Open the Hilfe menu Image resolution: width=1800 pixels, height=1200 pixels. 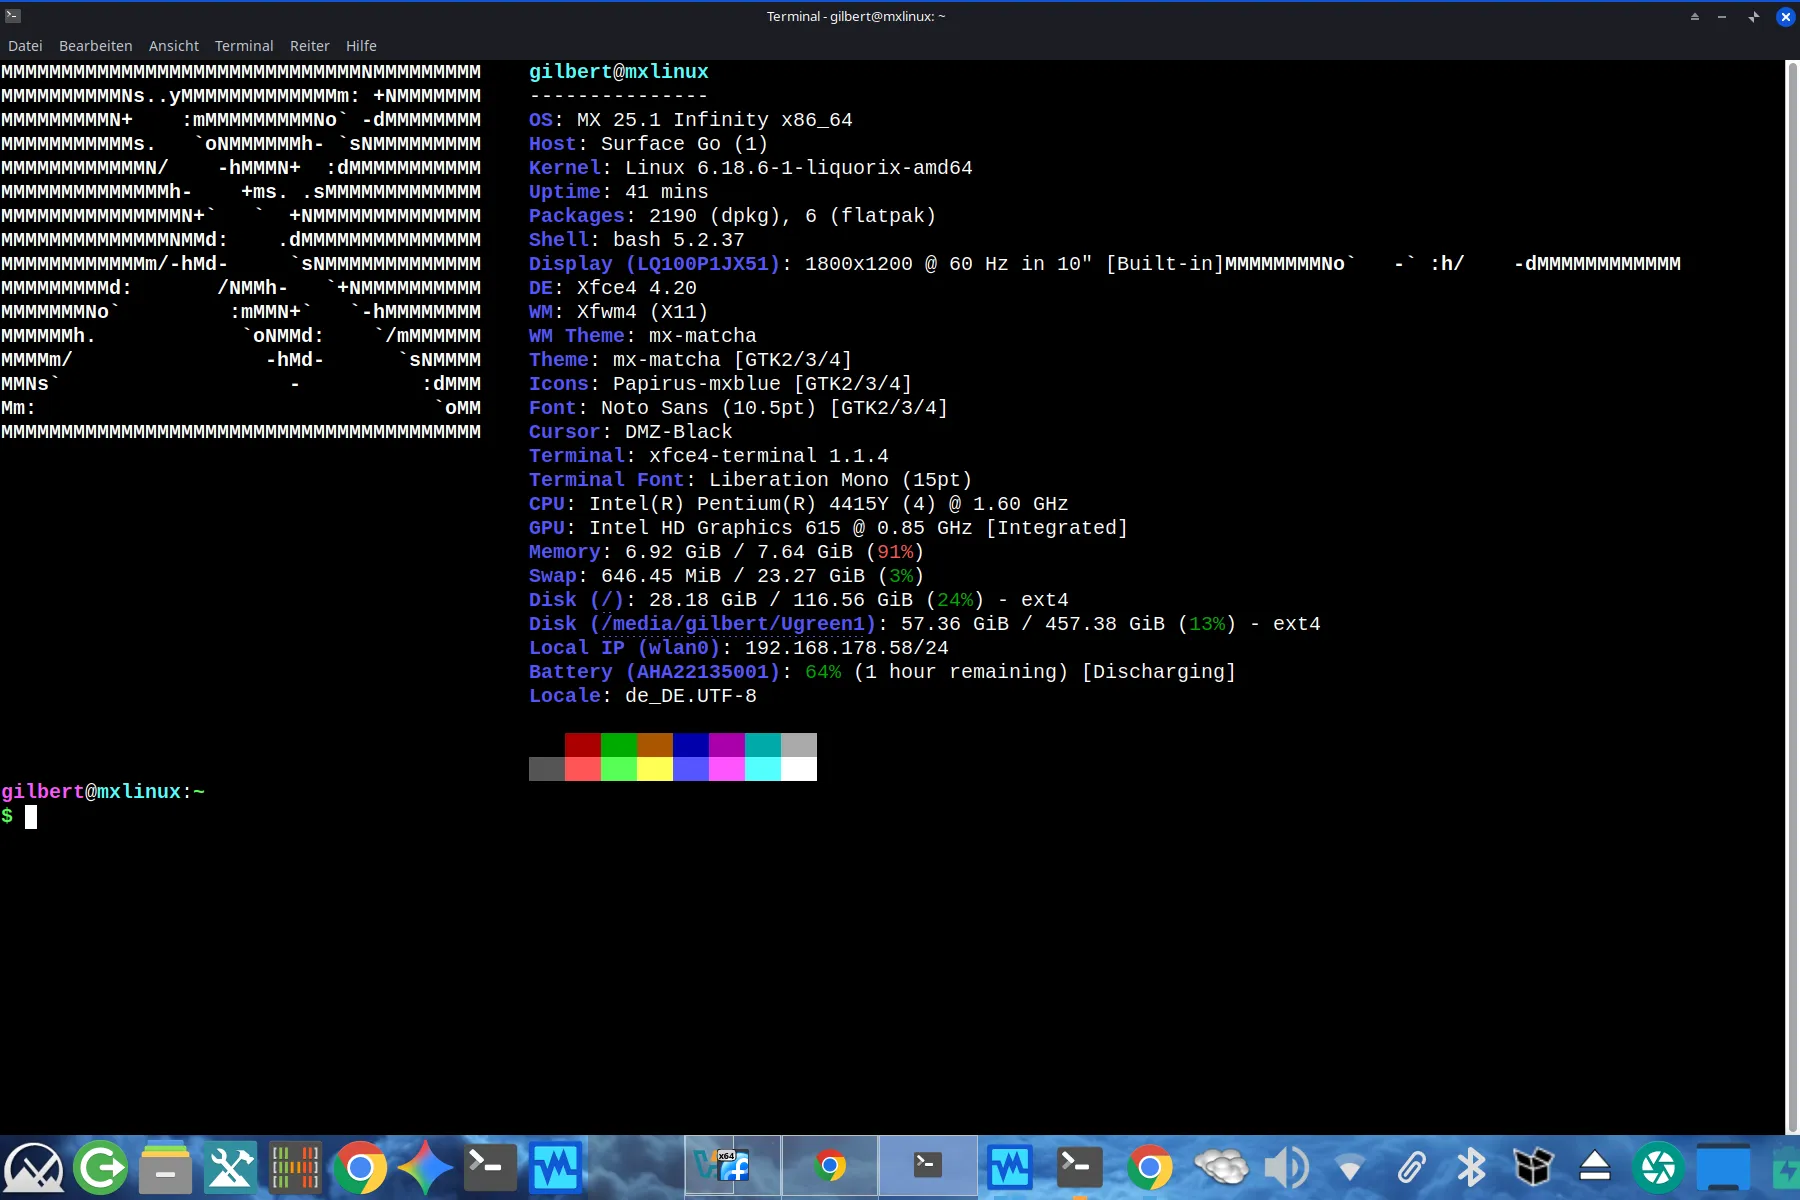pos(361,46)
